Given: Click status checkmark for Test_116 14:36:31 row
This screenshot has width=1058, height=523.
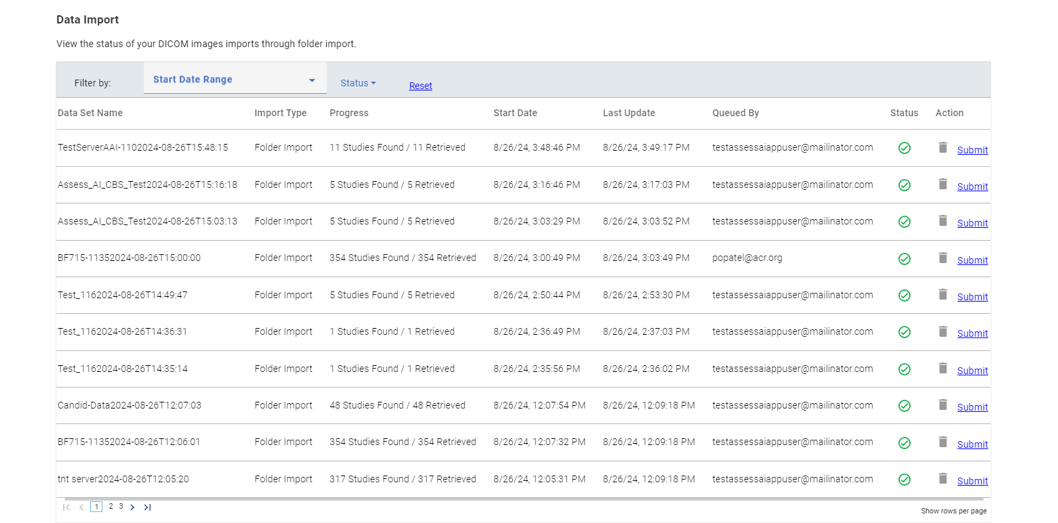Looking at the screenshot, I should point(904,332).
